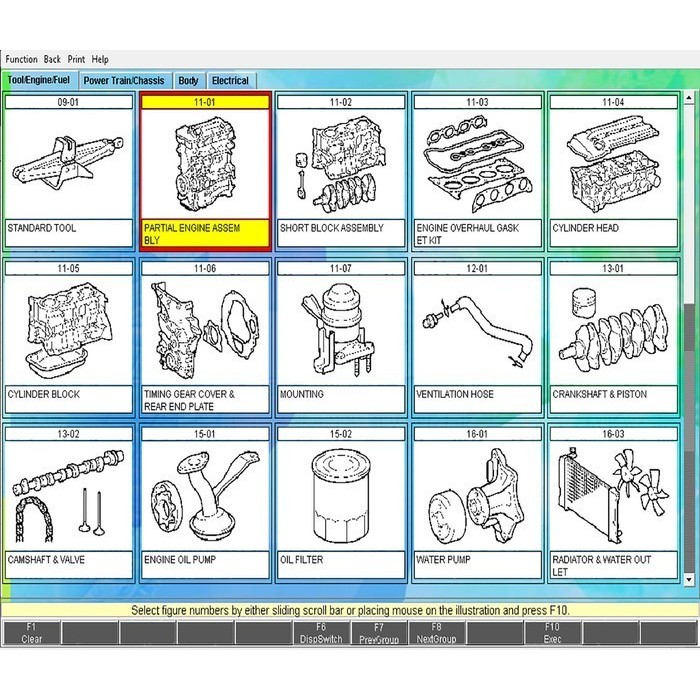Select the Short Block Assembly illustration
Viewport: 700px width, 700px height.
click(x=341, y=164)
